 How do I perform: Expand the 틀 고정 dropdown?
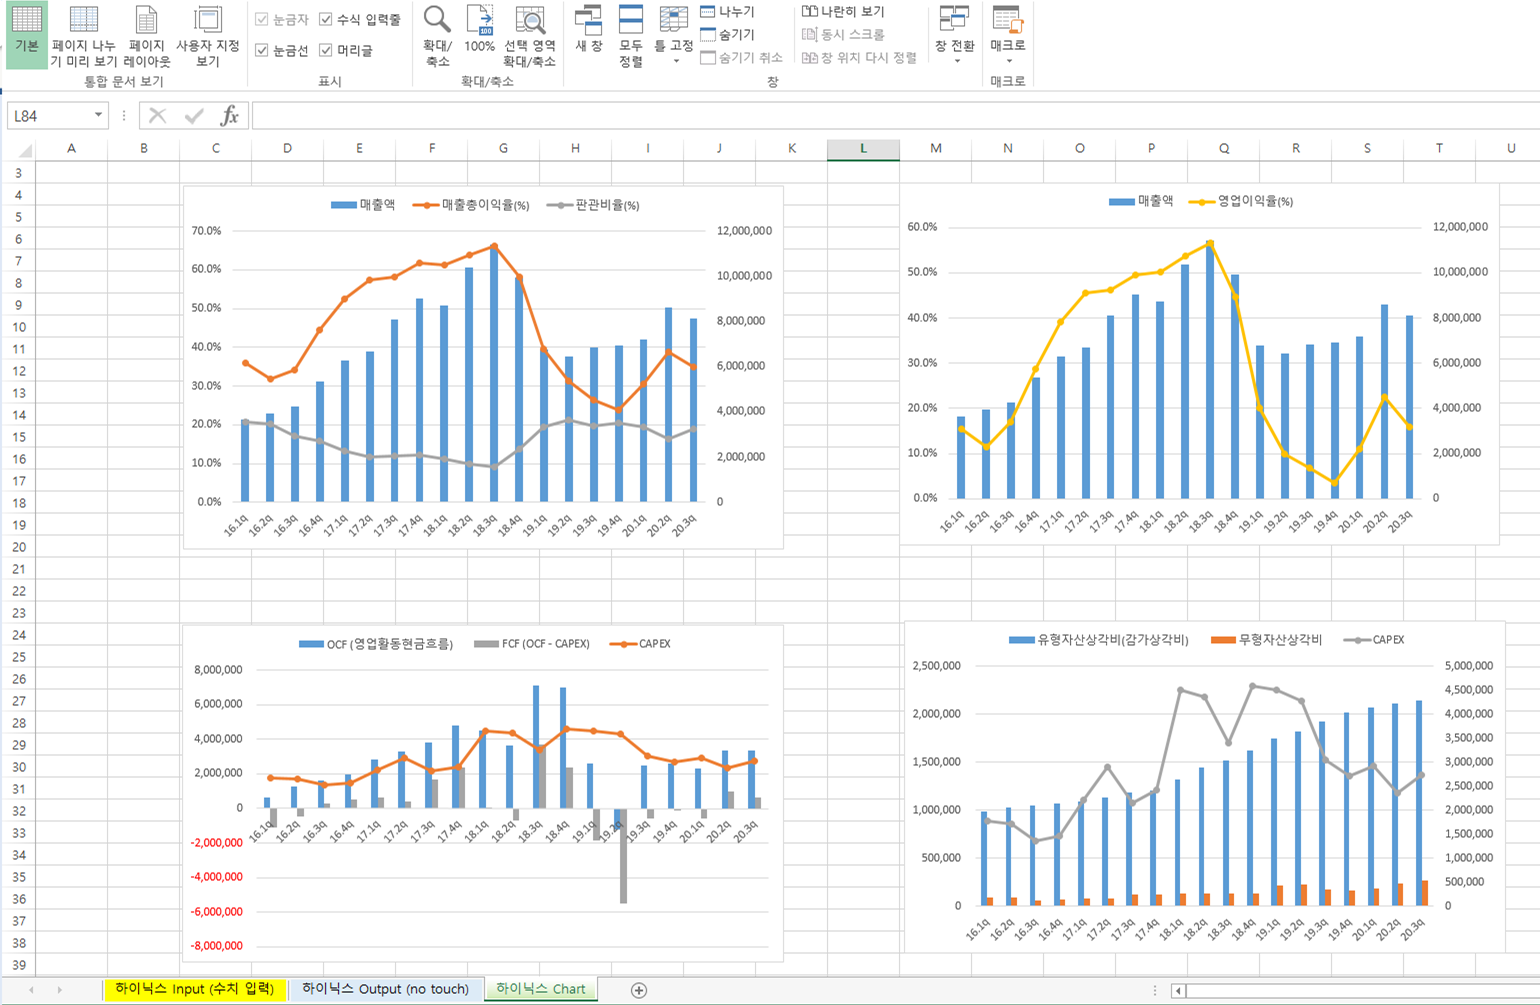click(674, 35)
